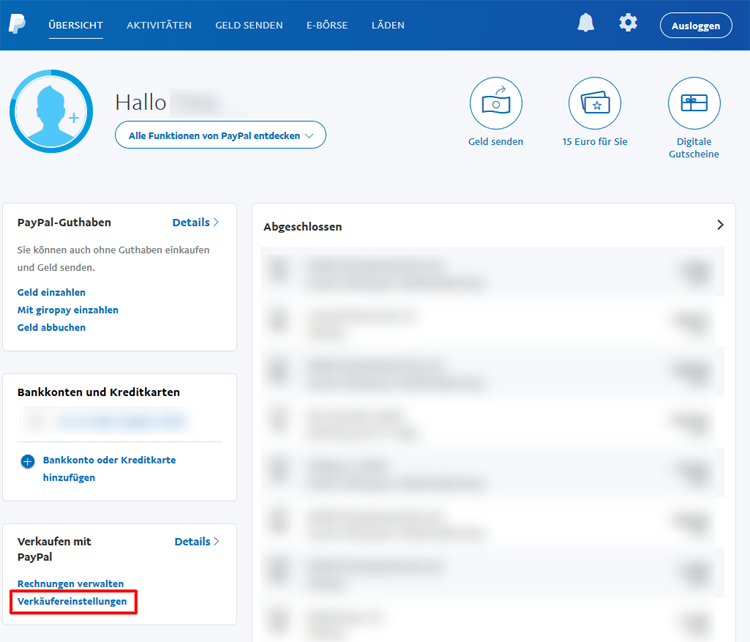Click the PayPal-Guthaben heading

pyautogui.click(x=64, y=222)
